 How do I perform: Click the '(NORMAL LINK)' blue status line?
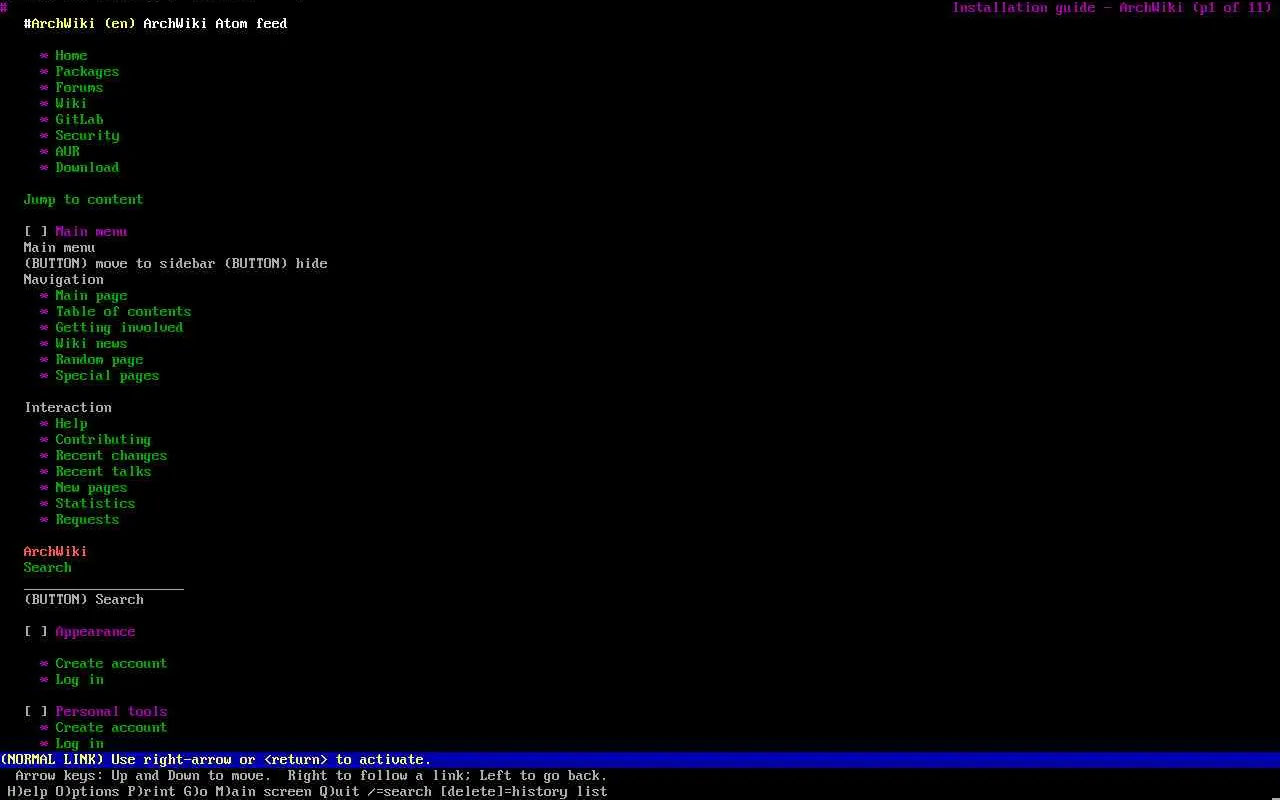(x=640, y=759)
